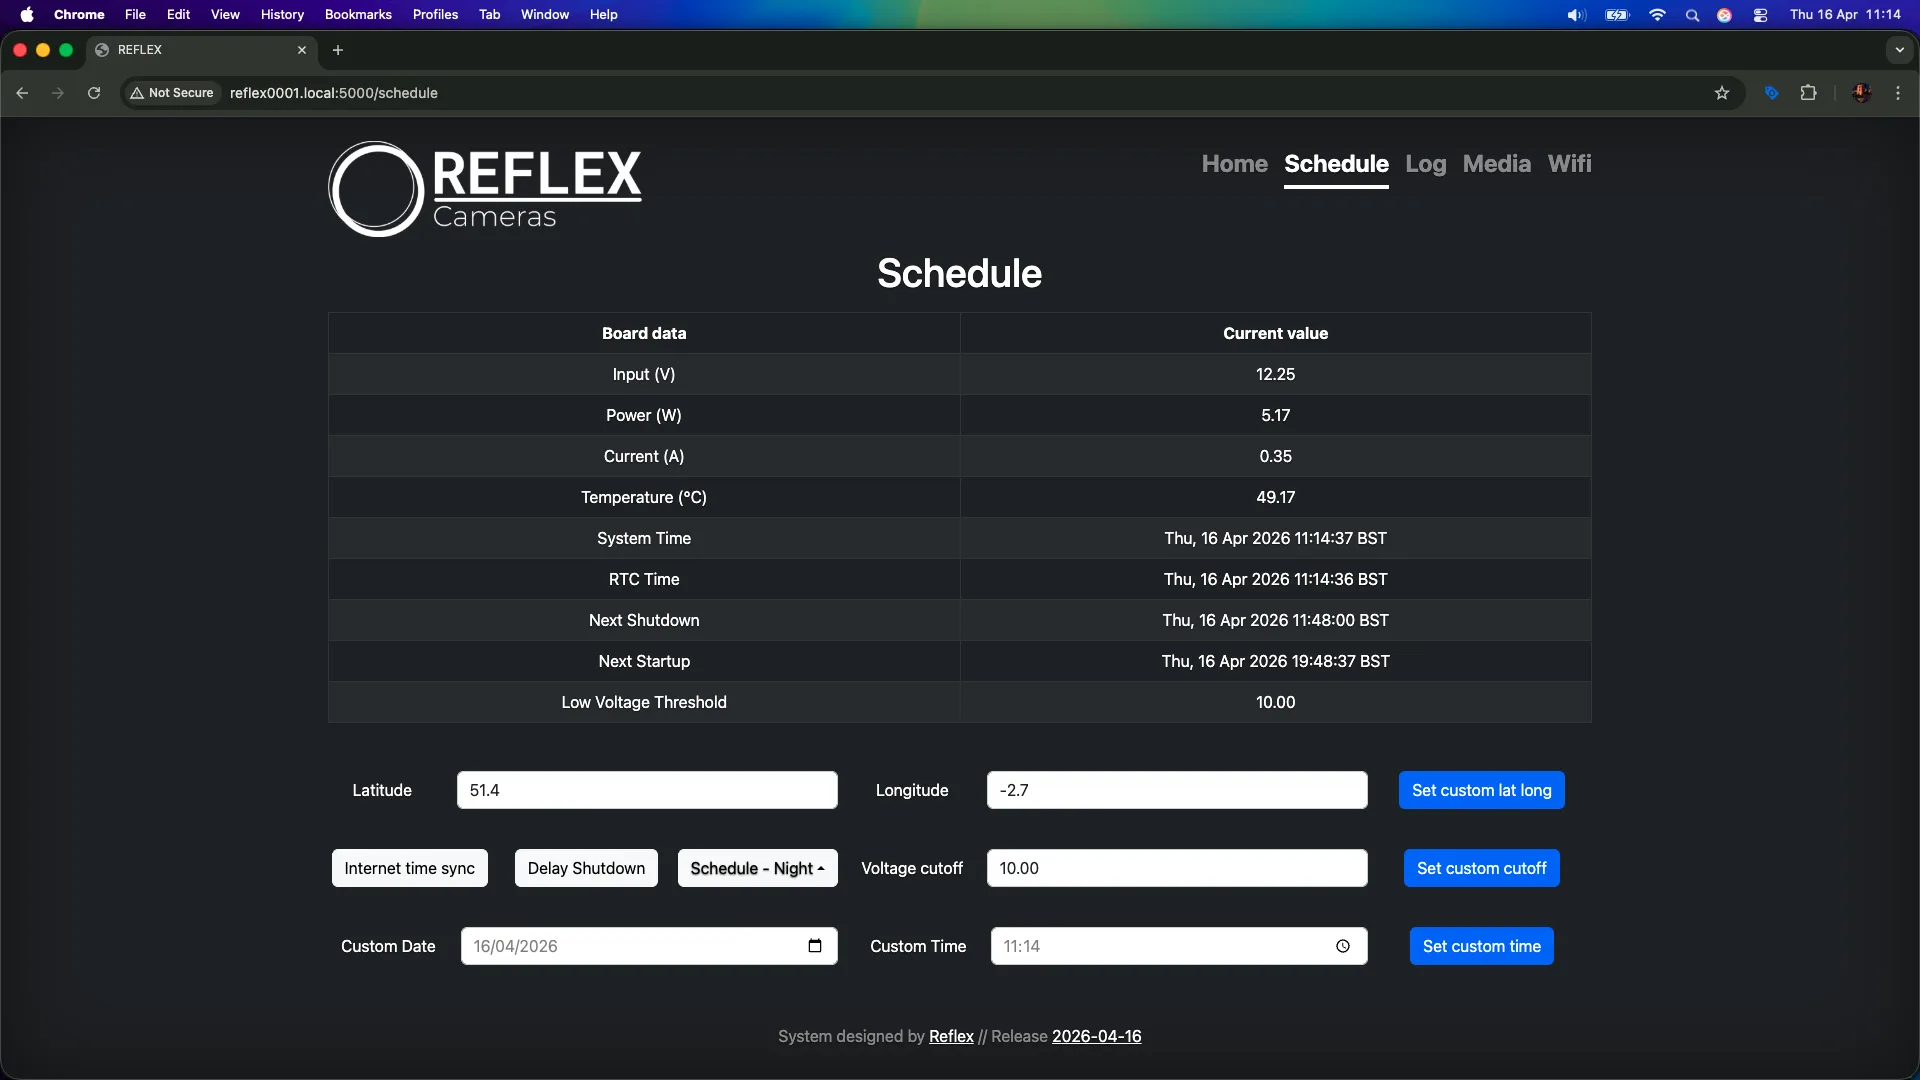The height and width of the screenshot is (1080, 1920).
Task: Click Set custom lat long button
Action: coord(1481,790)
